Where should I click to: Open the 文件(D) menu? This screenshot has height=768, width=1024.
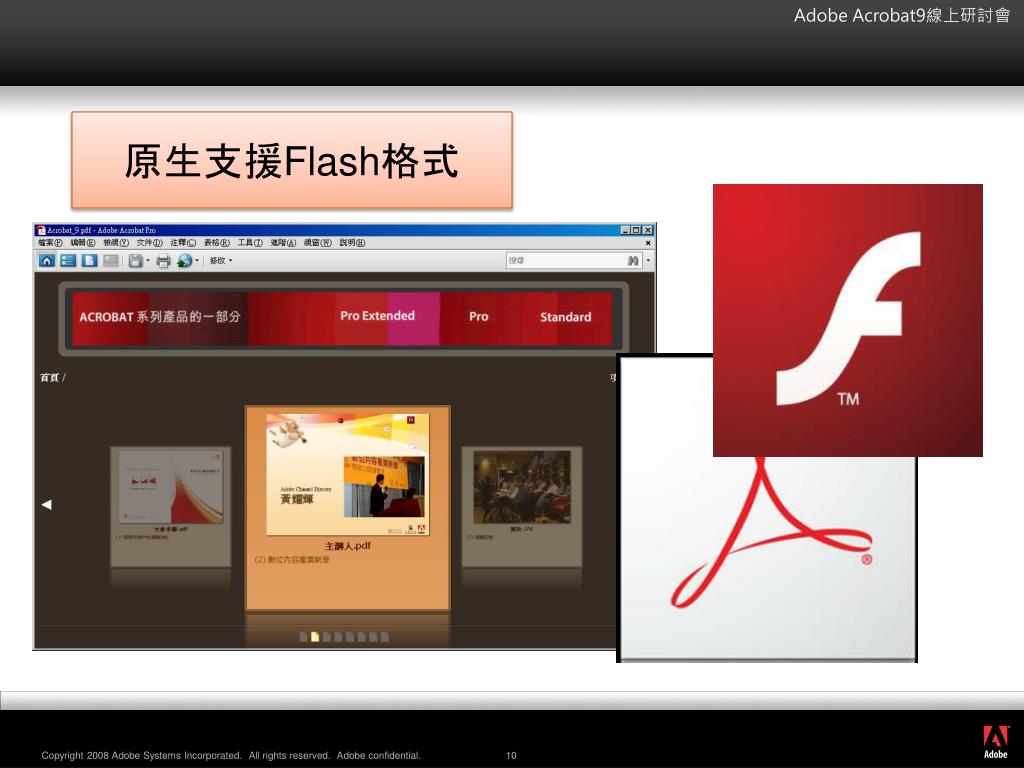(149, 243)
